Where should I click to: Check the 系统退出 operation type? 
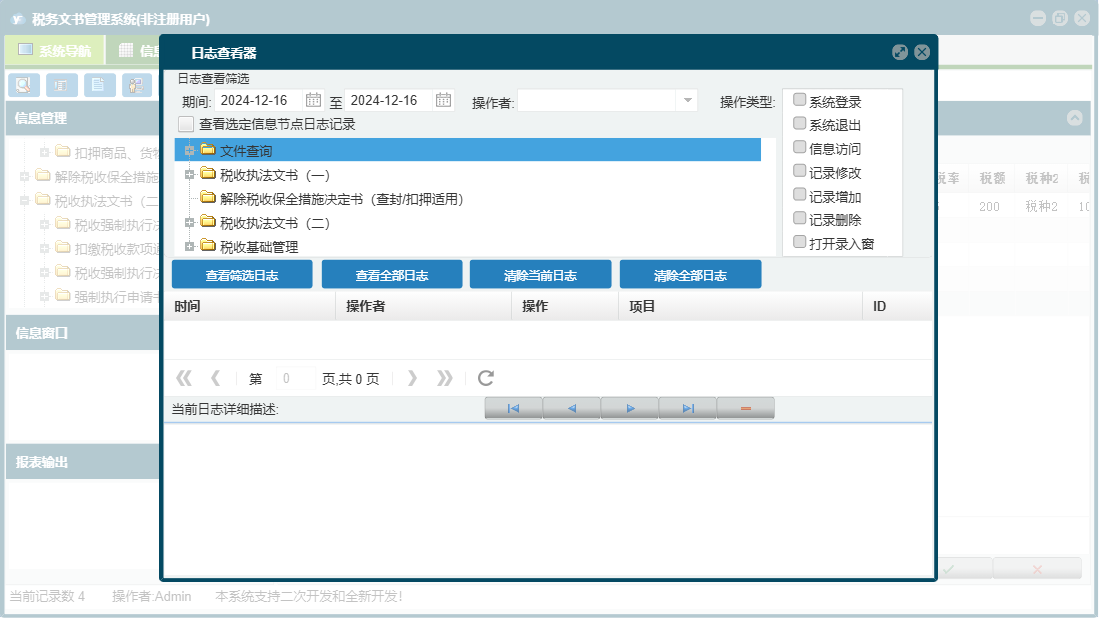799,123
